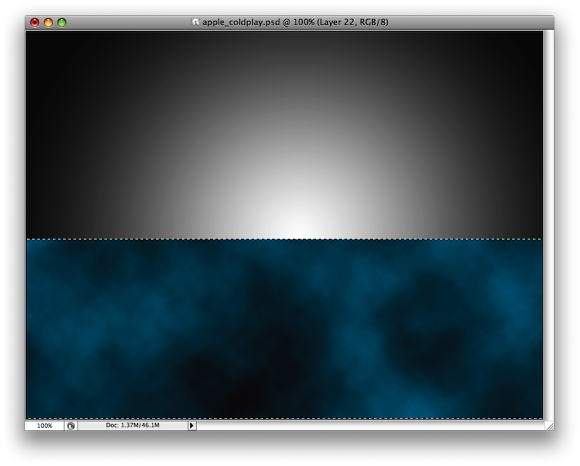The width and height of the screenshot is (580, 466).
Task: Close the apple_coldplay.psd document window
Action: 34,23
